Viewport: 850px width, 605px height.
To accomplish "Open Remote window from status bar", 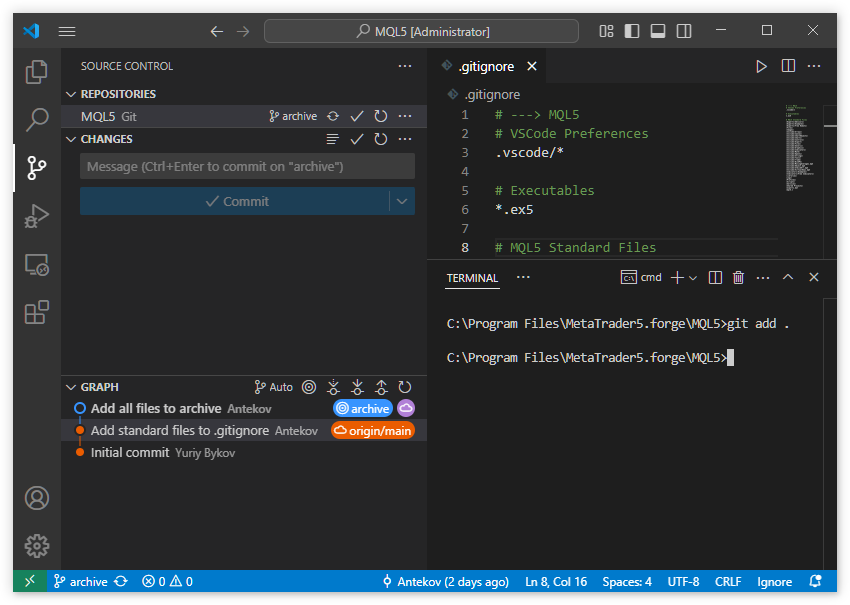I will pos(30,581).
